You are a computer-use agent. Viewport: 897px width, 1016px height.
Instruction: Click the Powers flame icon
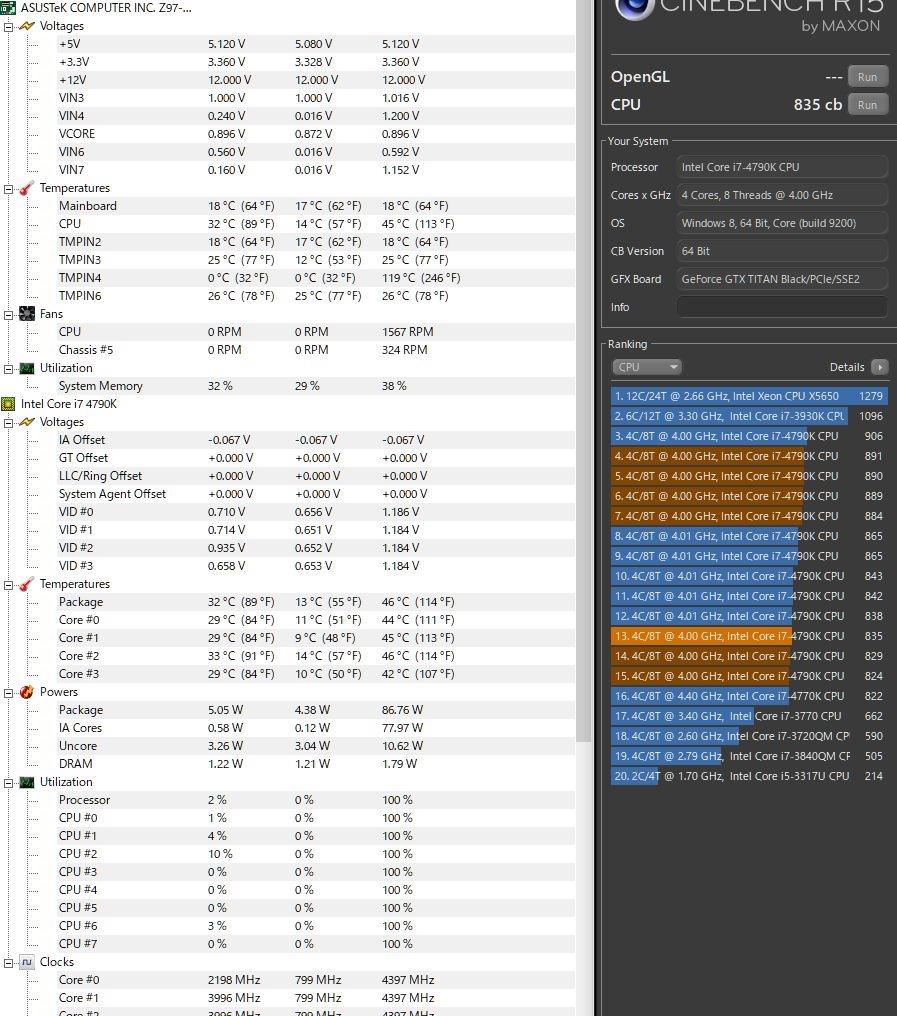pyautogui.click(x=27, y=692)
